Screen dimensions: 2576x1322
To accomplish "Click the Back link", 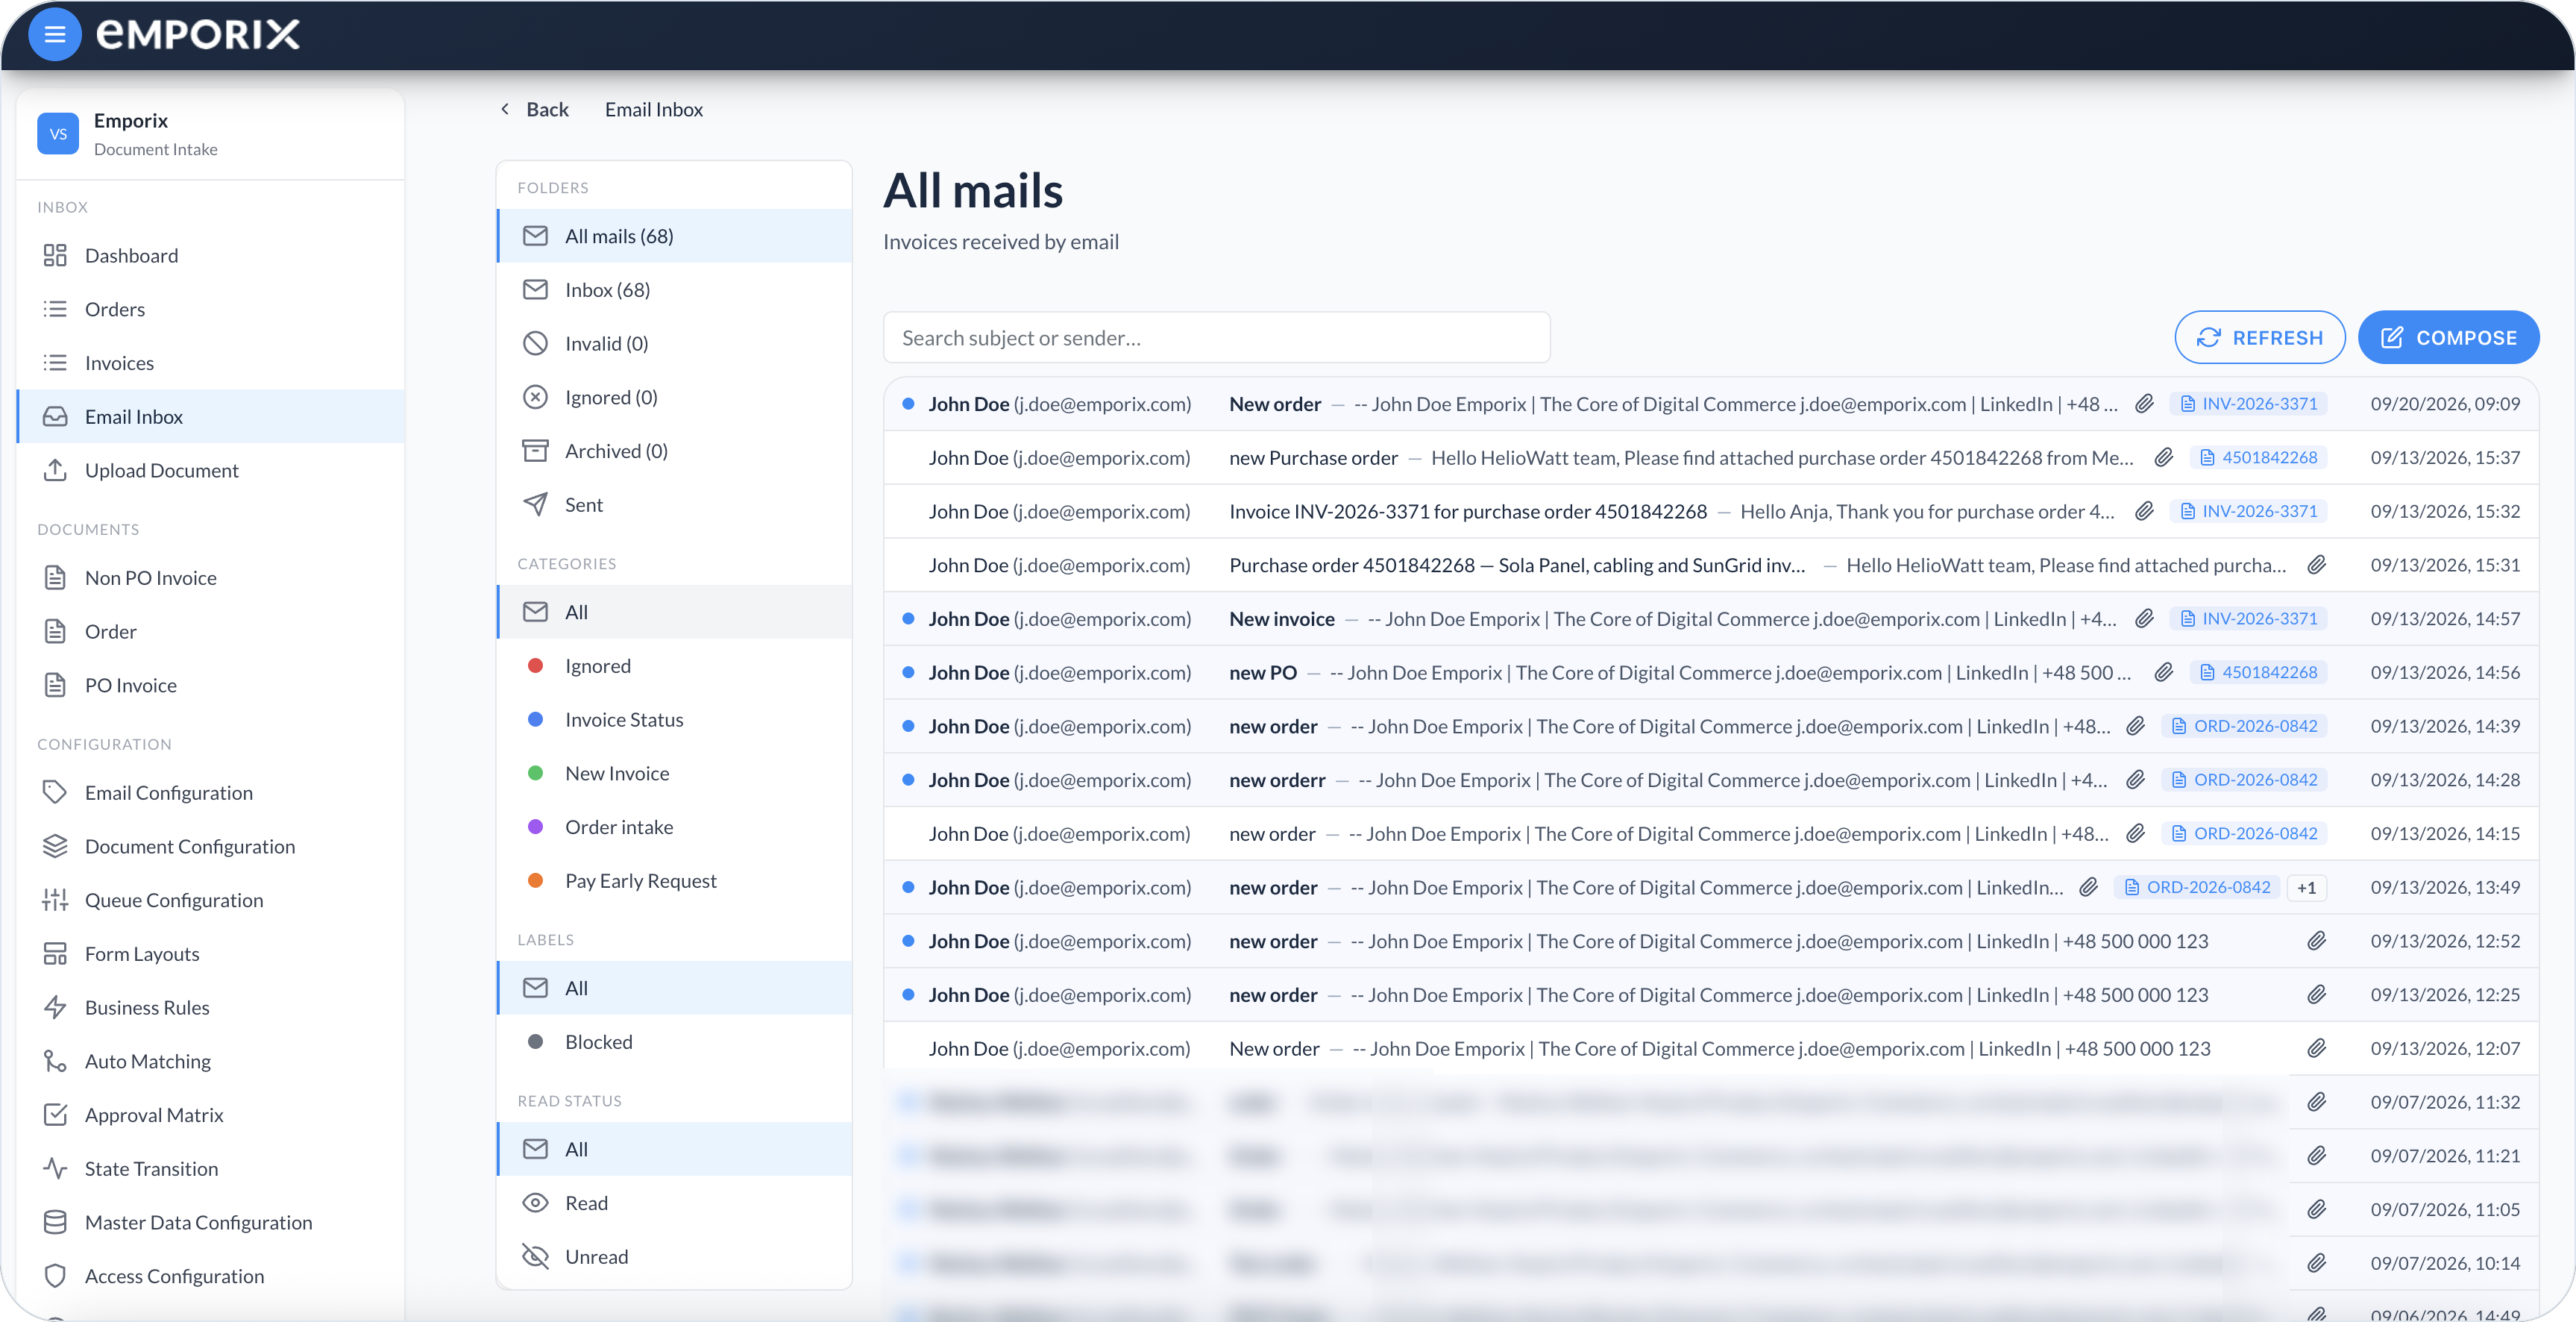I will [534, 109].
